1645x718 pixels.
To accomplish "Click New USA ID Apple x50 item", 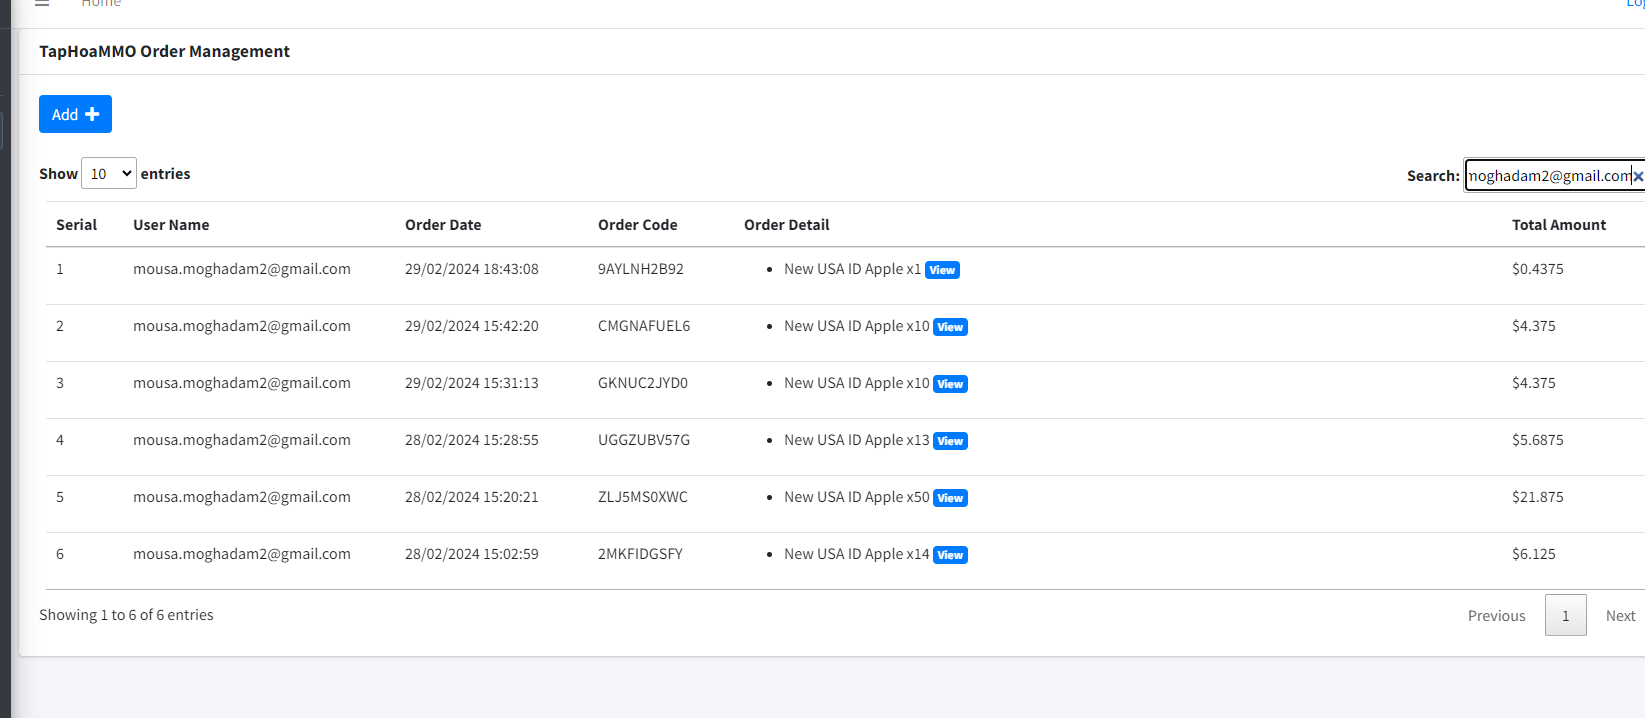I will 857,497.
